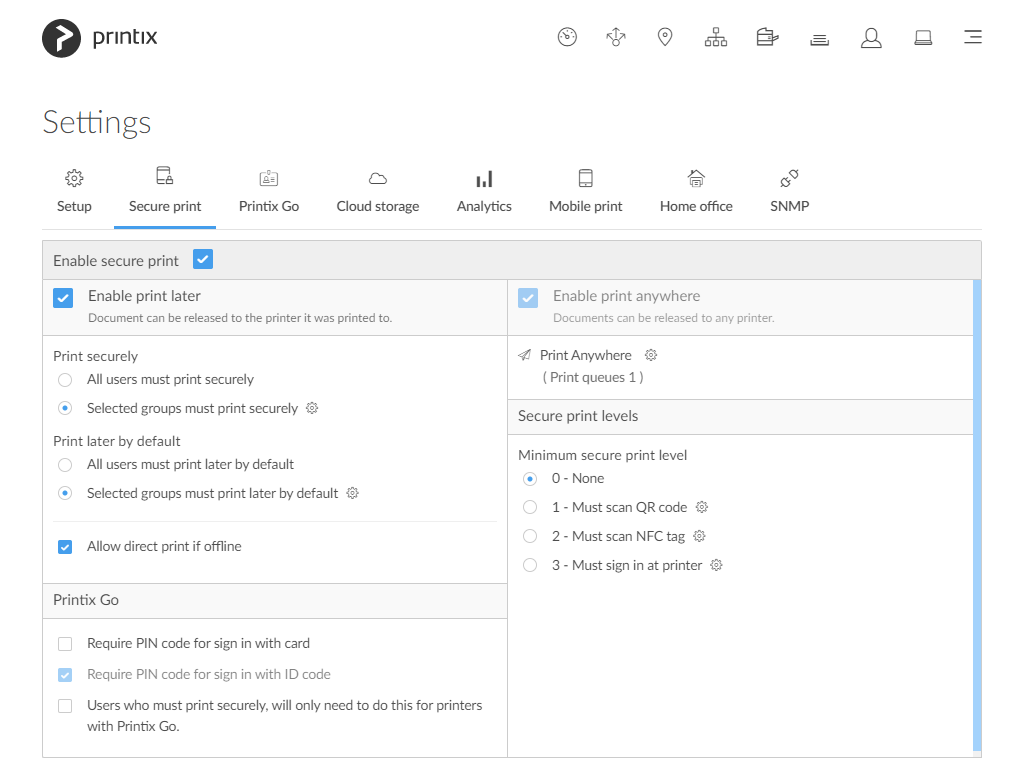
Task: Toggle Allow direct print if offline
Action: tap(65, 547)
